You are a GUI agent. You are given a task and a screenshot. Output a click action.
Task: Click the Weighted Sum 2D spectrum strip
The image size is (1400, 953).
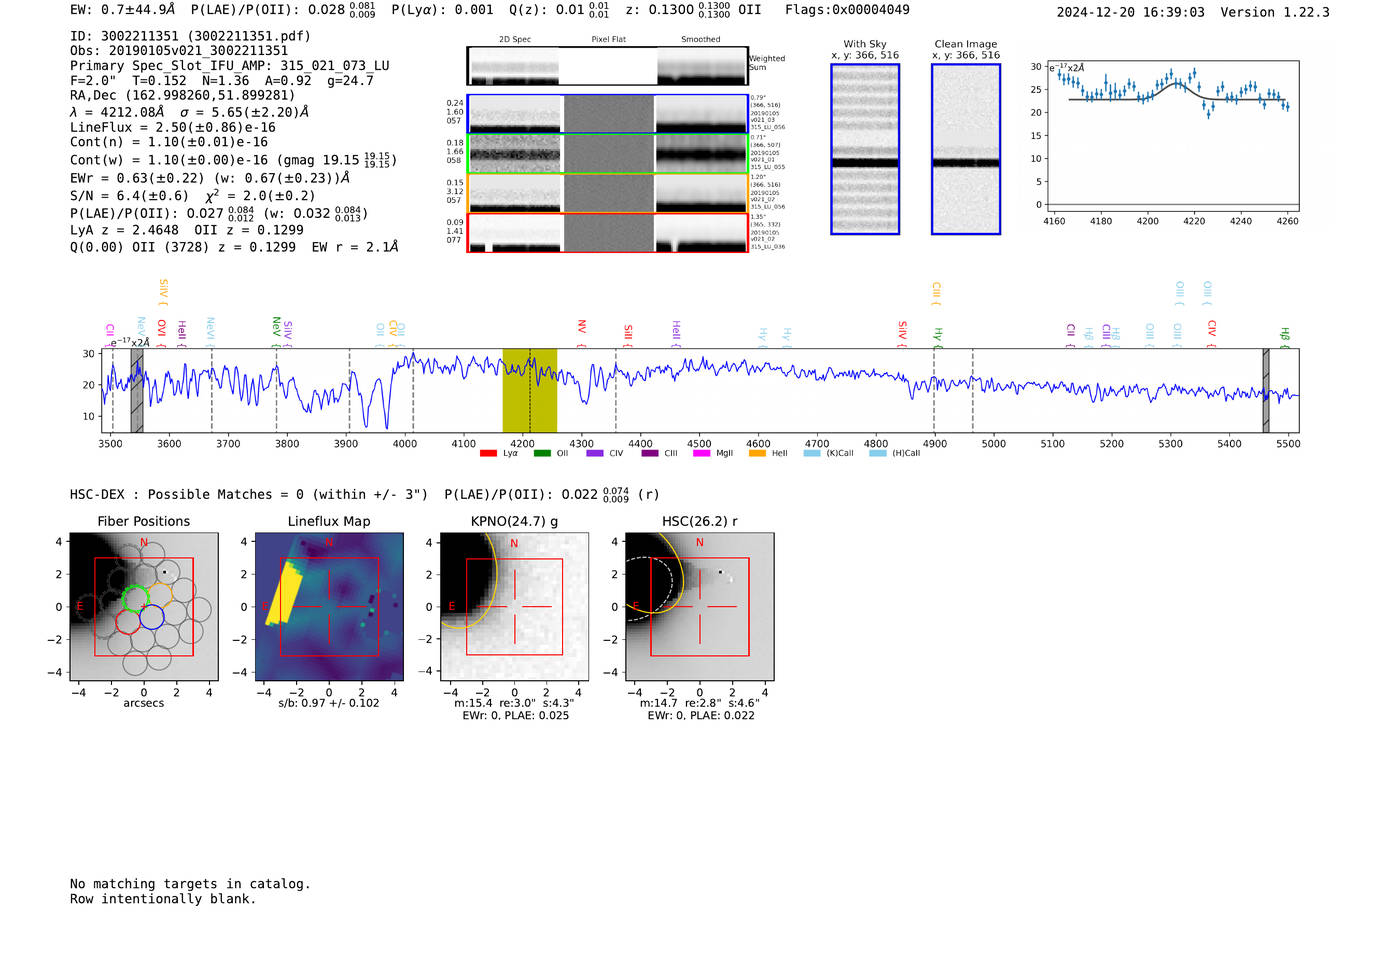pyautogui.click(x=607, y=66)
